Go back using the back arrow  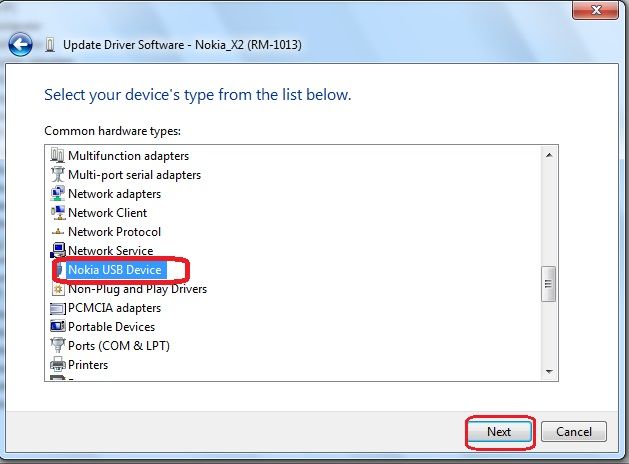(20, 45)
